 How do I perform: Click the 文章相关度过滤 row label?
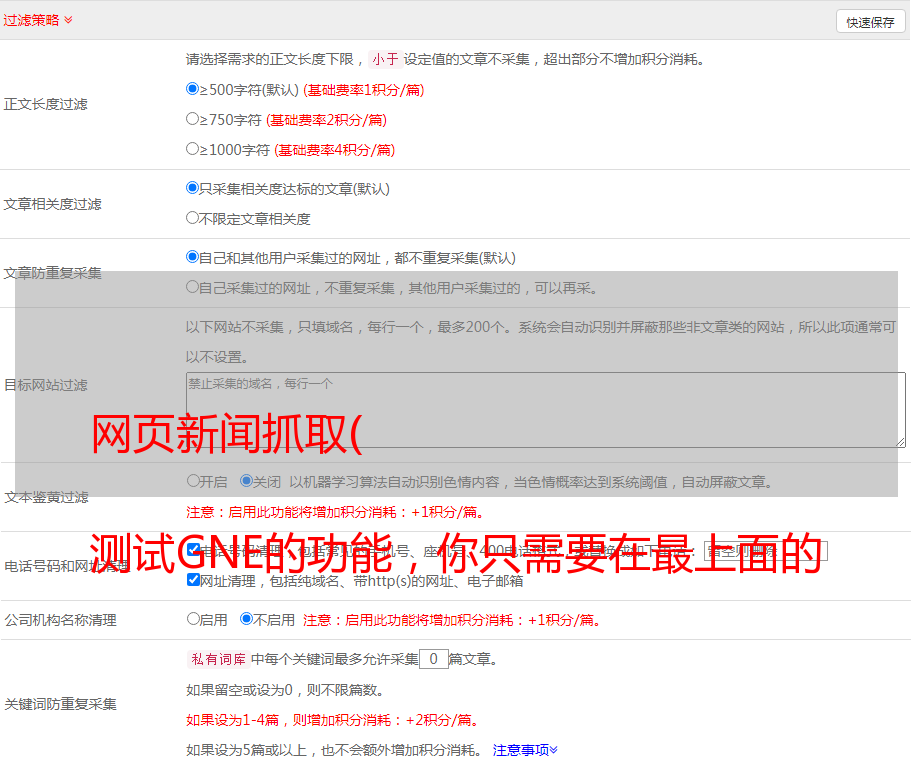[x=52, y=204]
